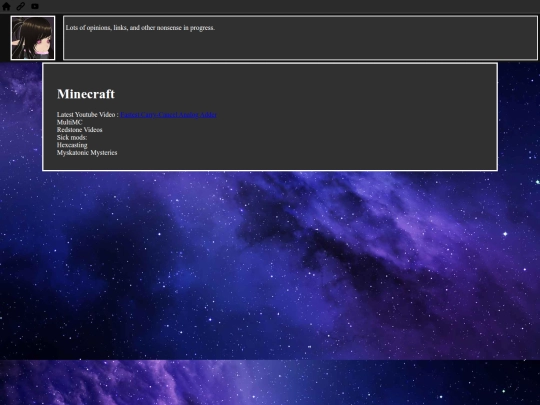This screenshot has height=405, width=540.
Task: Open the Fastest Carry-Cancel Analog Adder link
Action: tap(168, 115)
